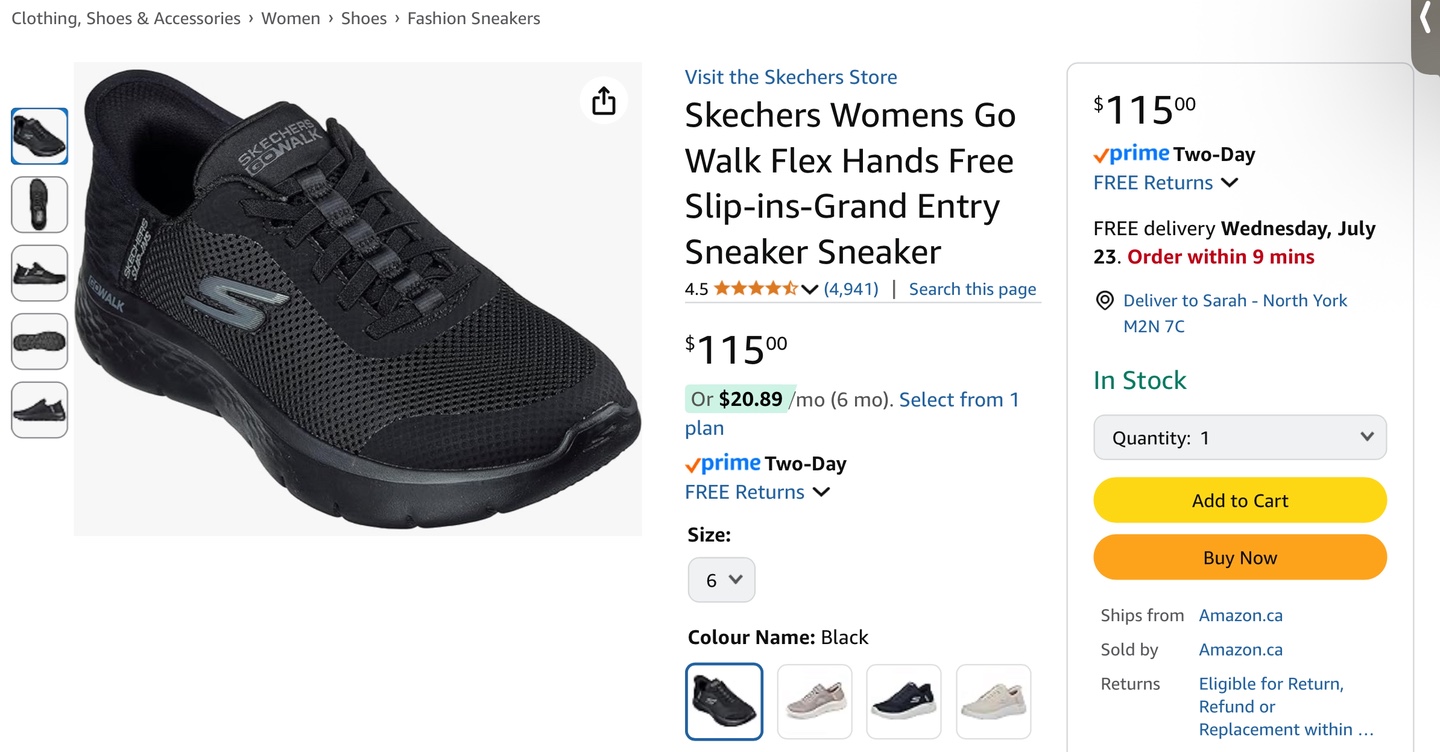Click the share icon on product image

pos(604,101)
